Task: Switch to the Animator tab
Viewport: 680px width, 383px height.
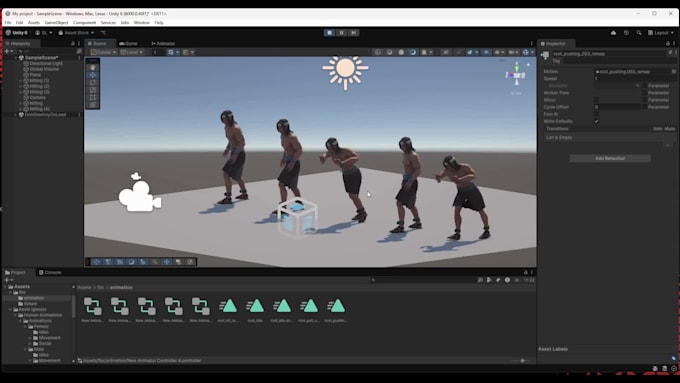Action: pyautogui.click(x=163, y=43)
